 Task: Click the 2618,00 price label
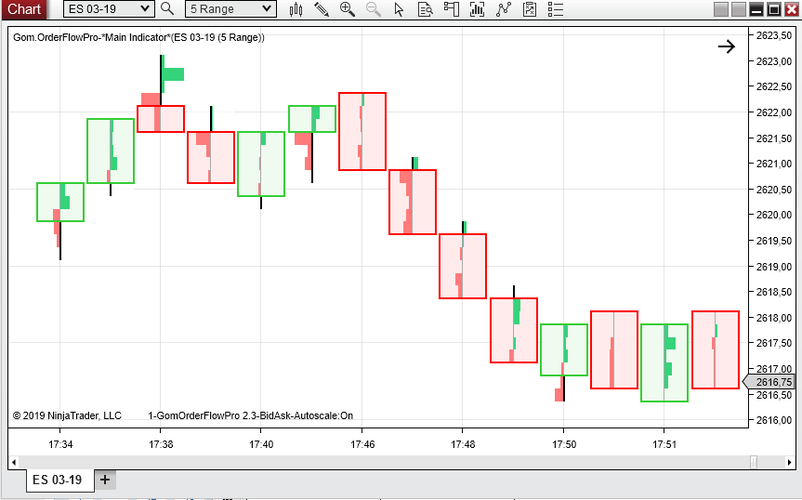click(x=774, y=317)
